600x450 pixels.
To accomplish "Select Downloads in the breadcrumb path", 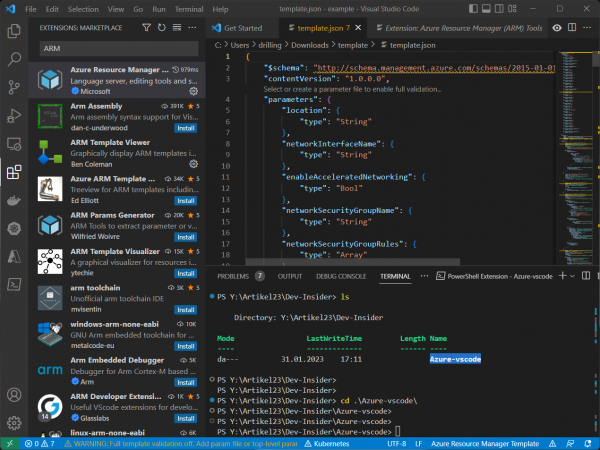I will point(310,45).
